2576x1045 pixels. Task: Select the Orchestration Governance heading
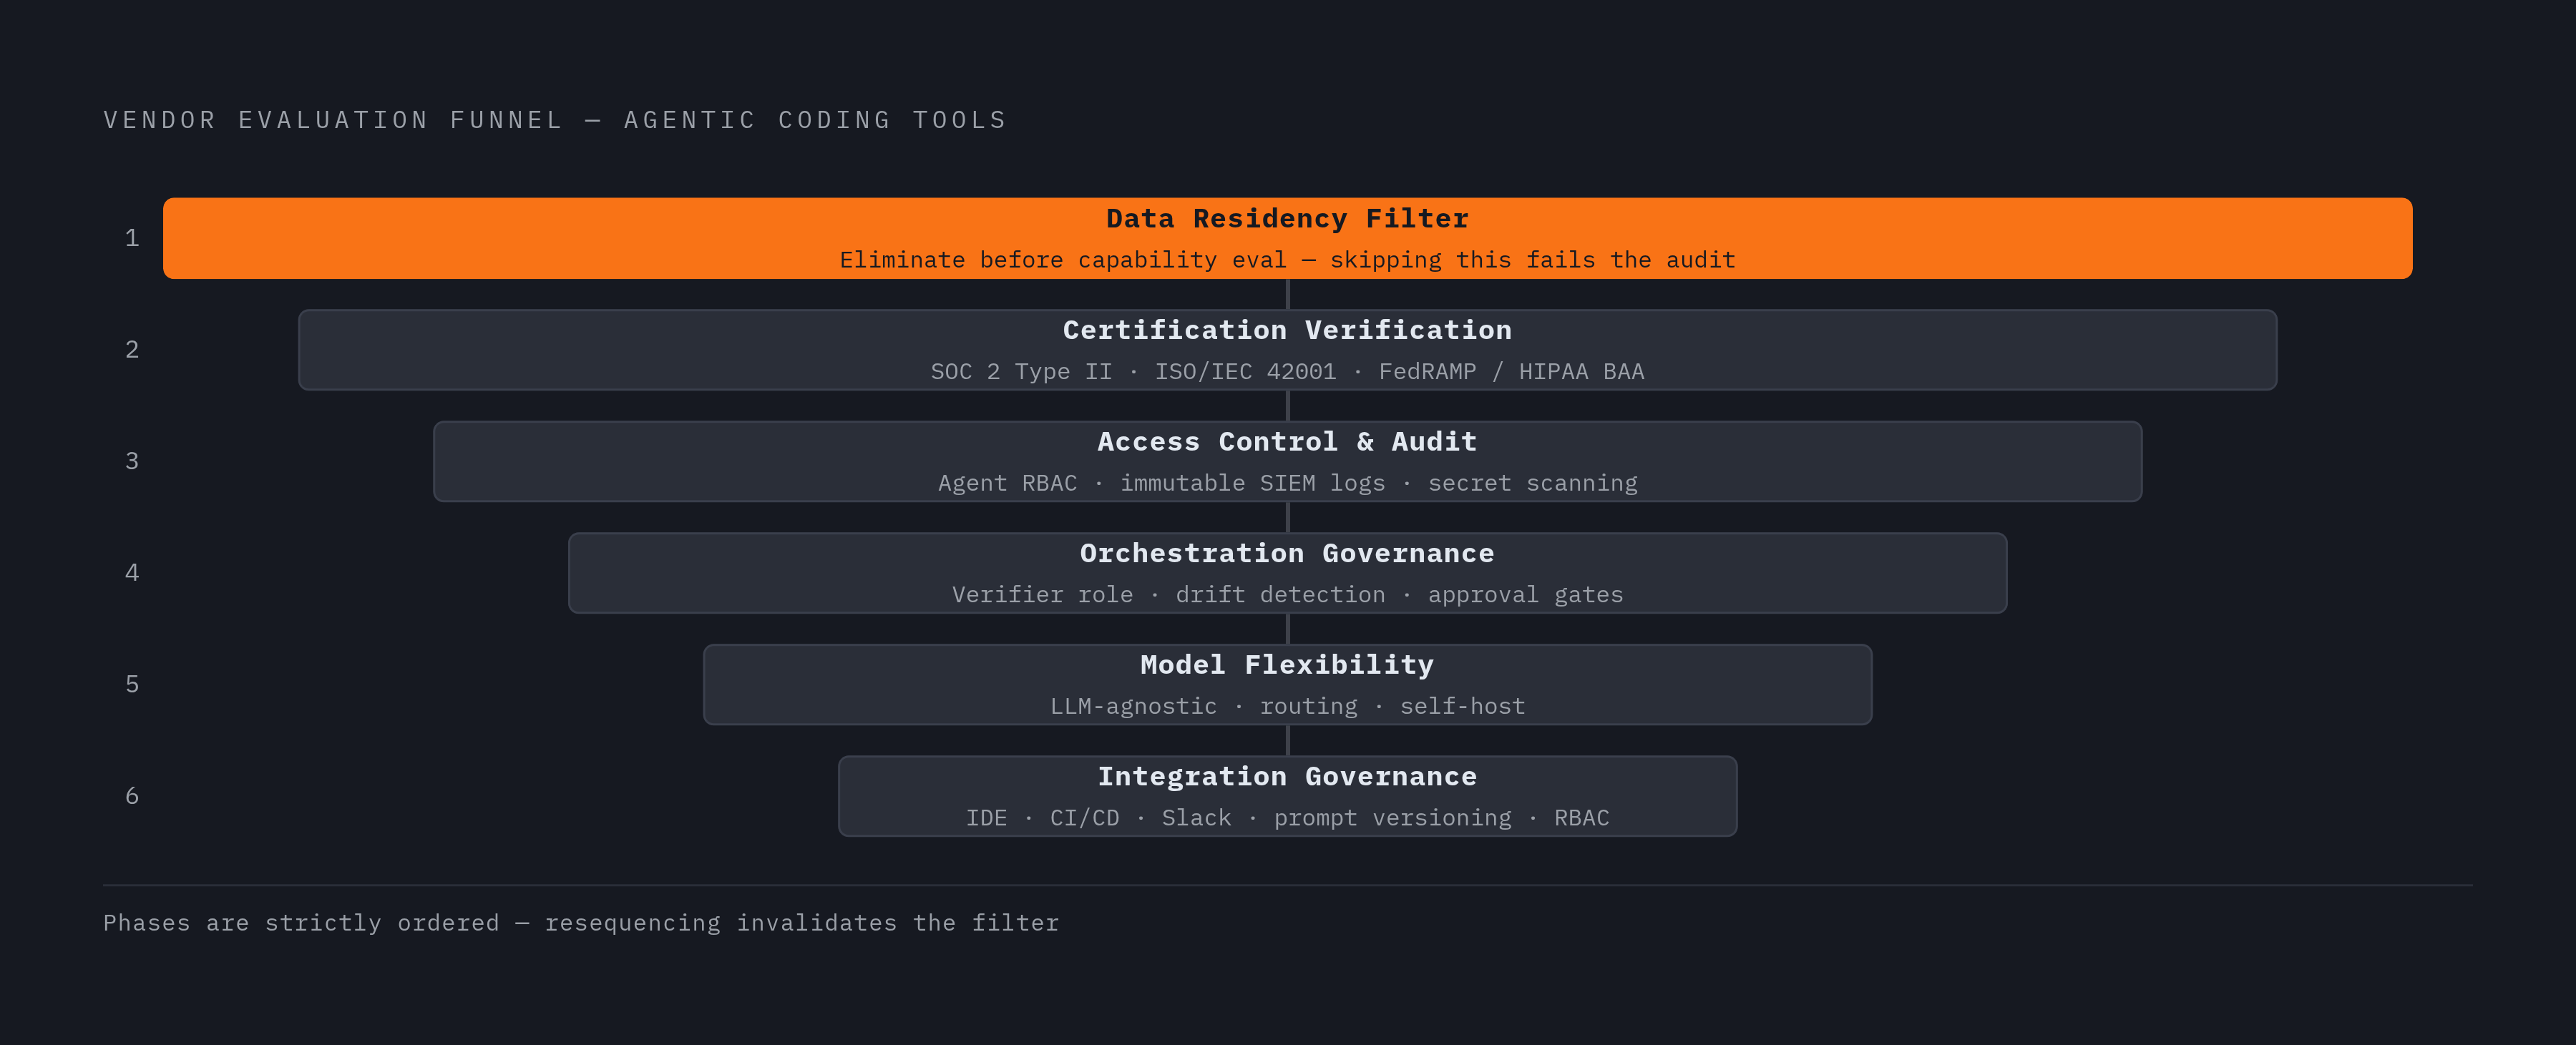click(1287, 553)
